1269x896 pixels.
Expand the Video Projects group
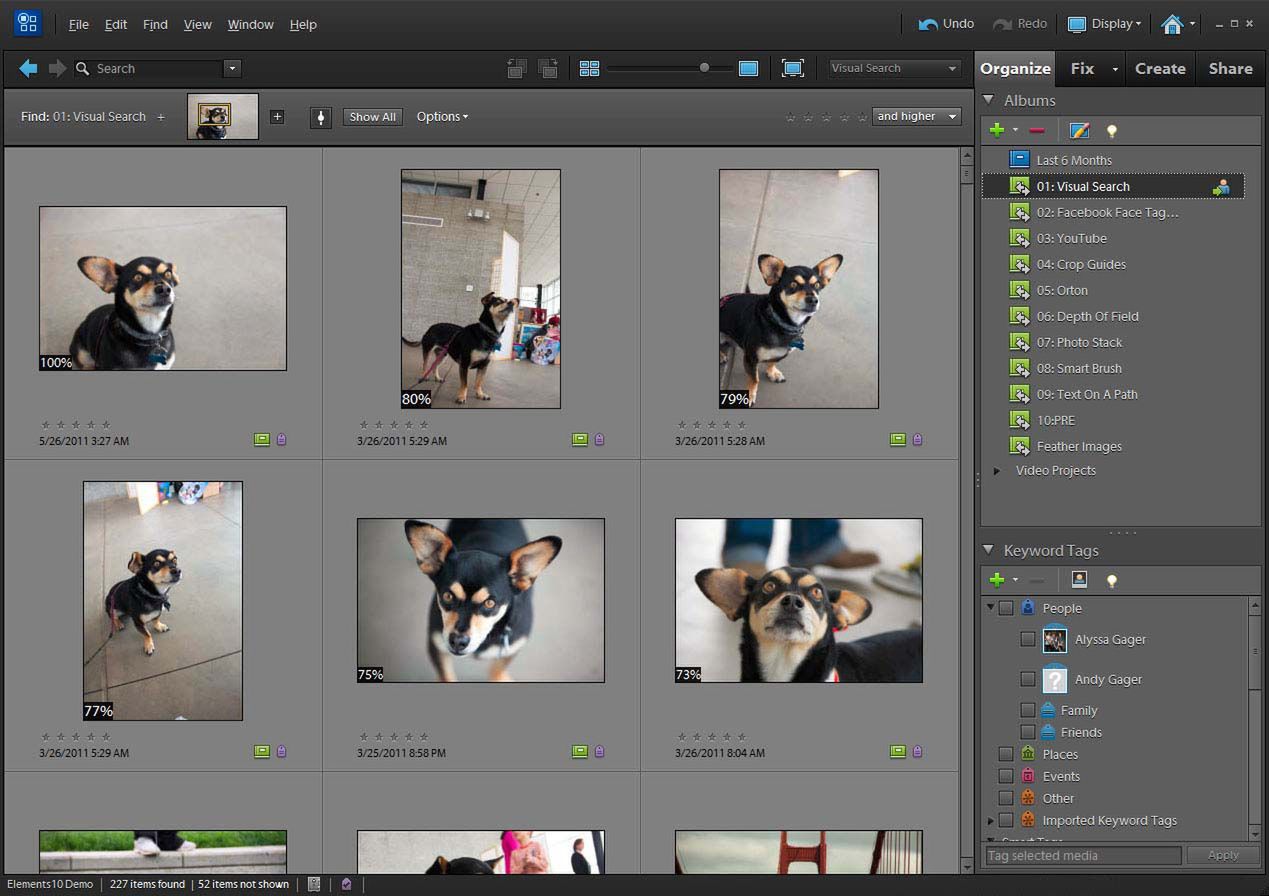point(996,470)
